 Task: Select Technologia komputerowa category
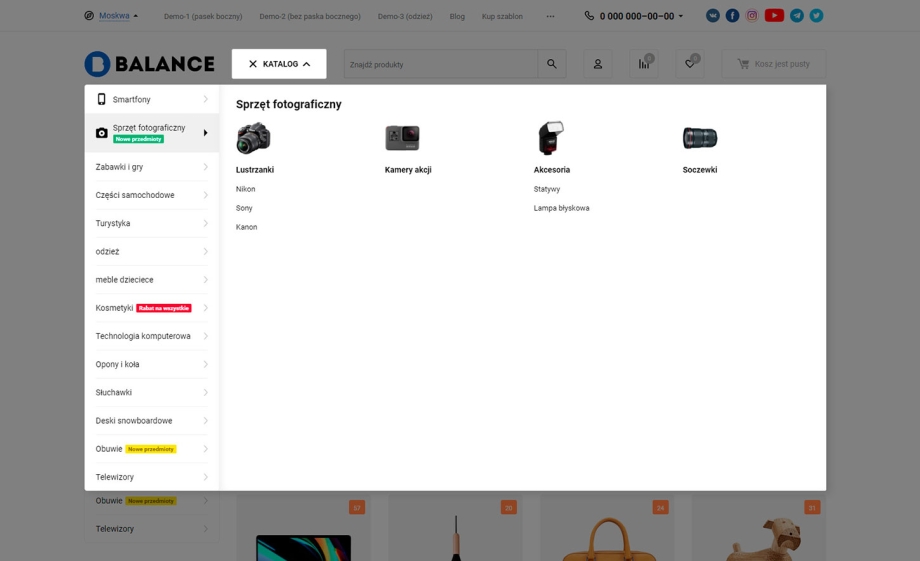[x=143, y=336]
